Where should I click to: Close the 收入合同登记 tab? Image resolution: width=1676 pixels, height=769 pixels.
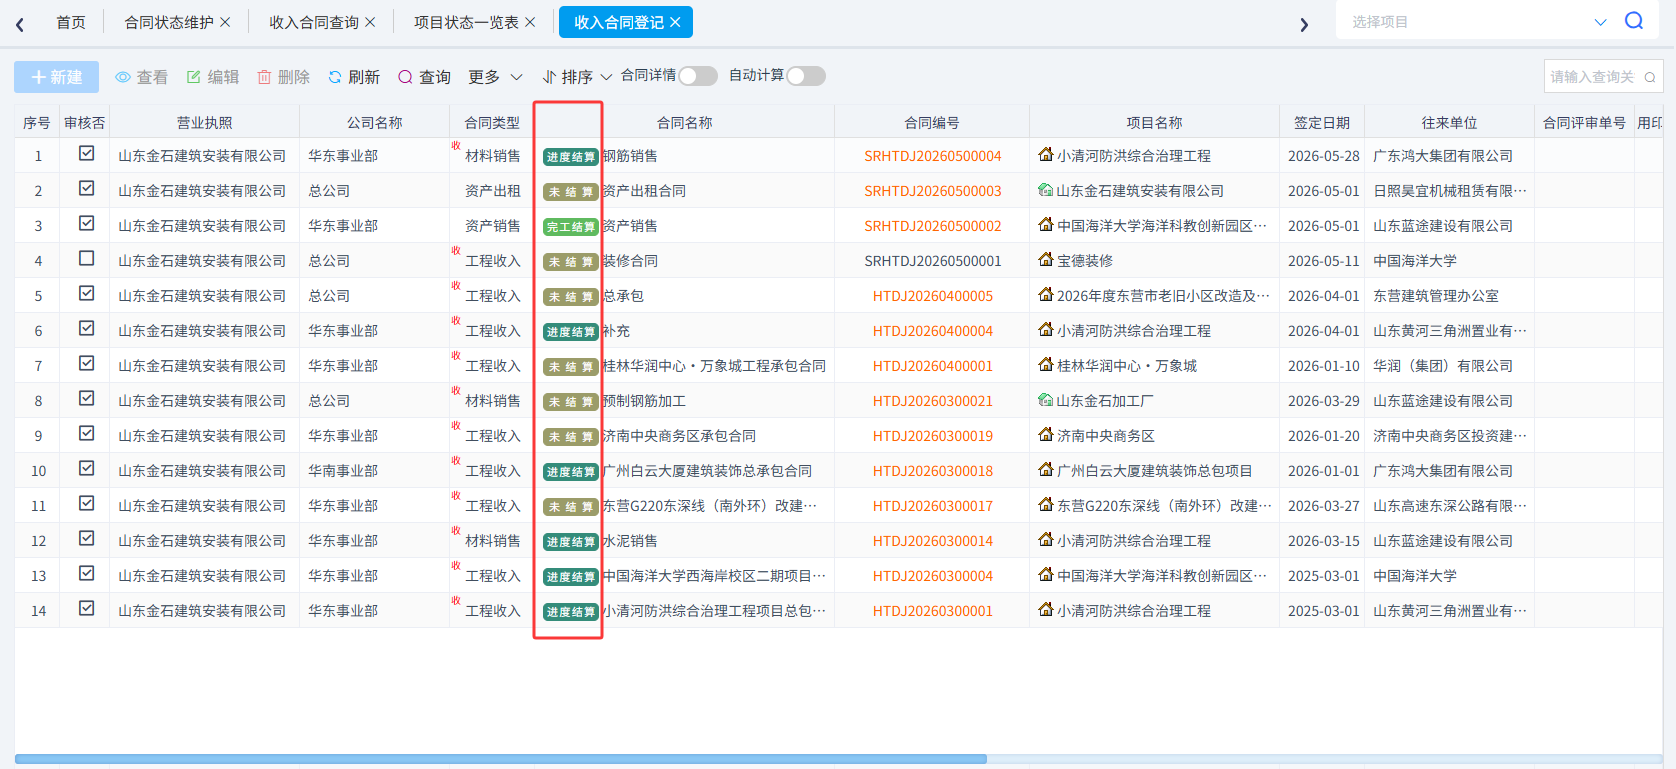(x=675, y=22)
